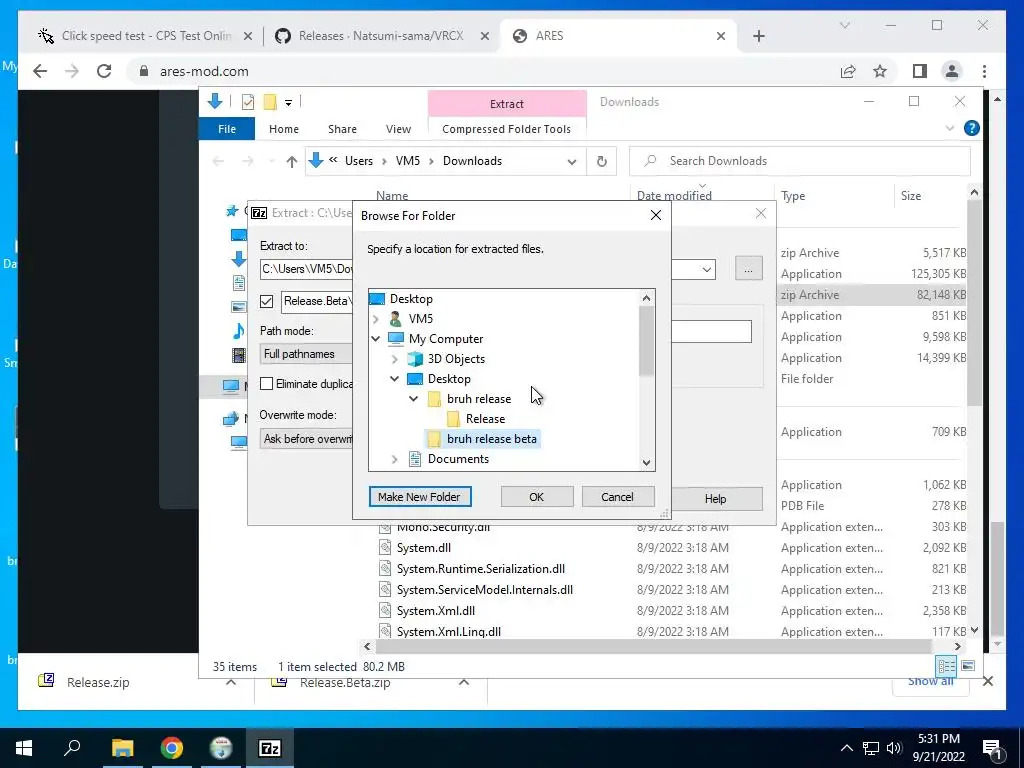
Task: Cancel the Browse For Folder dialog
Action: [617, 497]
